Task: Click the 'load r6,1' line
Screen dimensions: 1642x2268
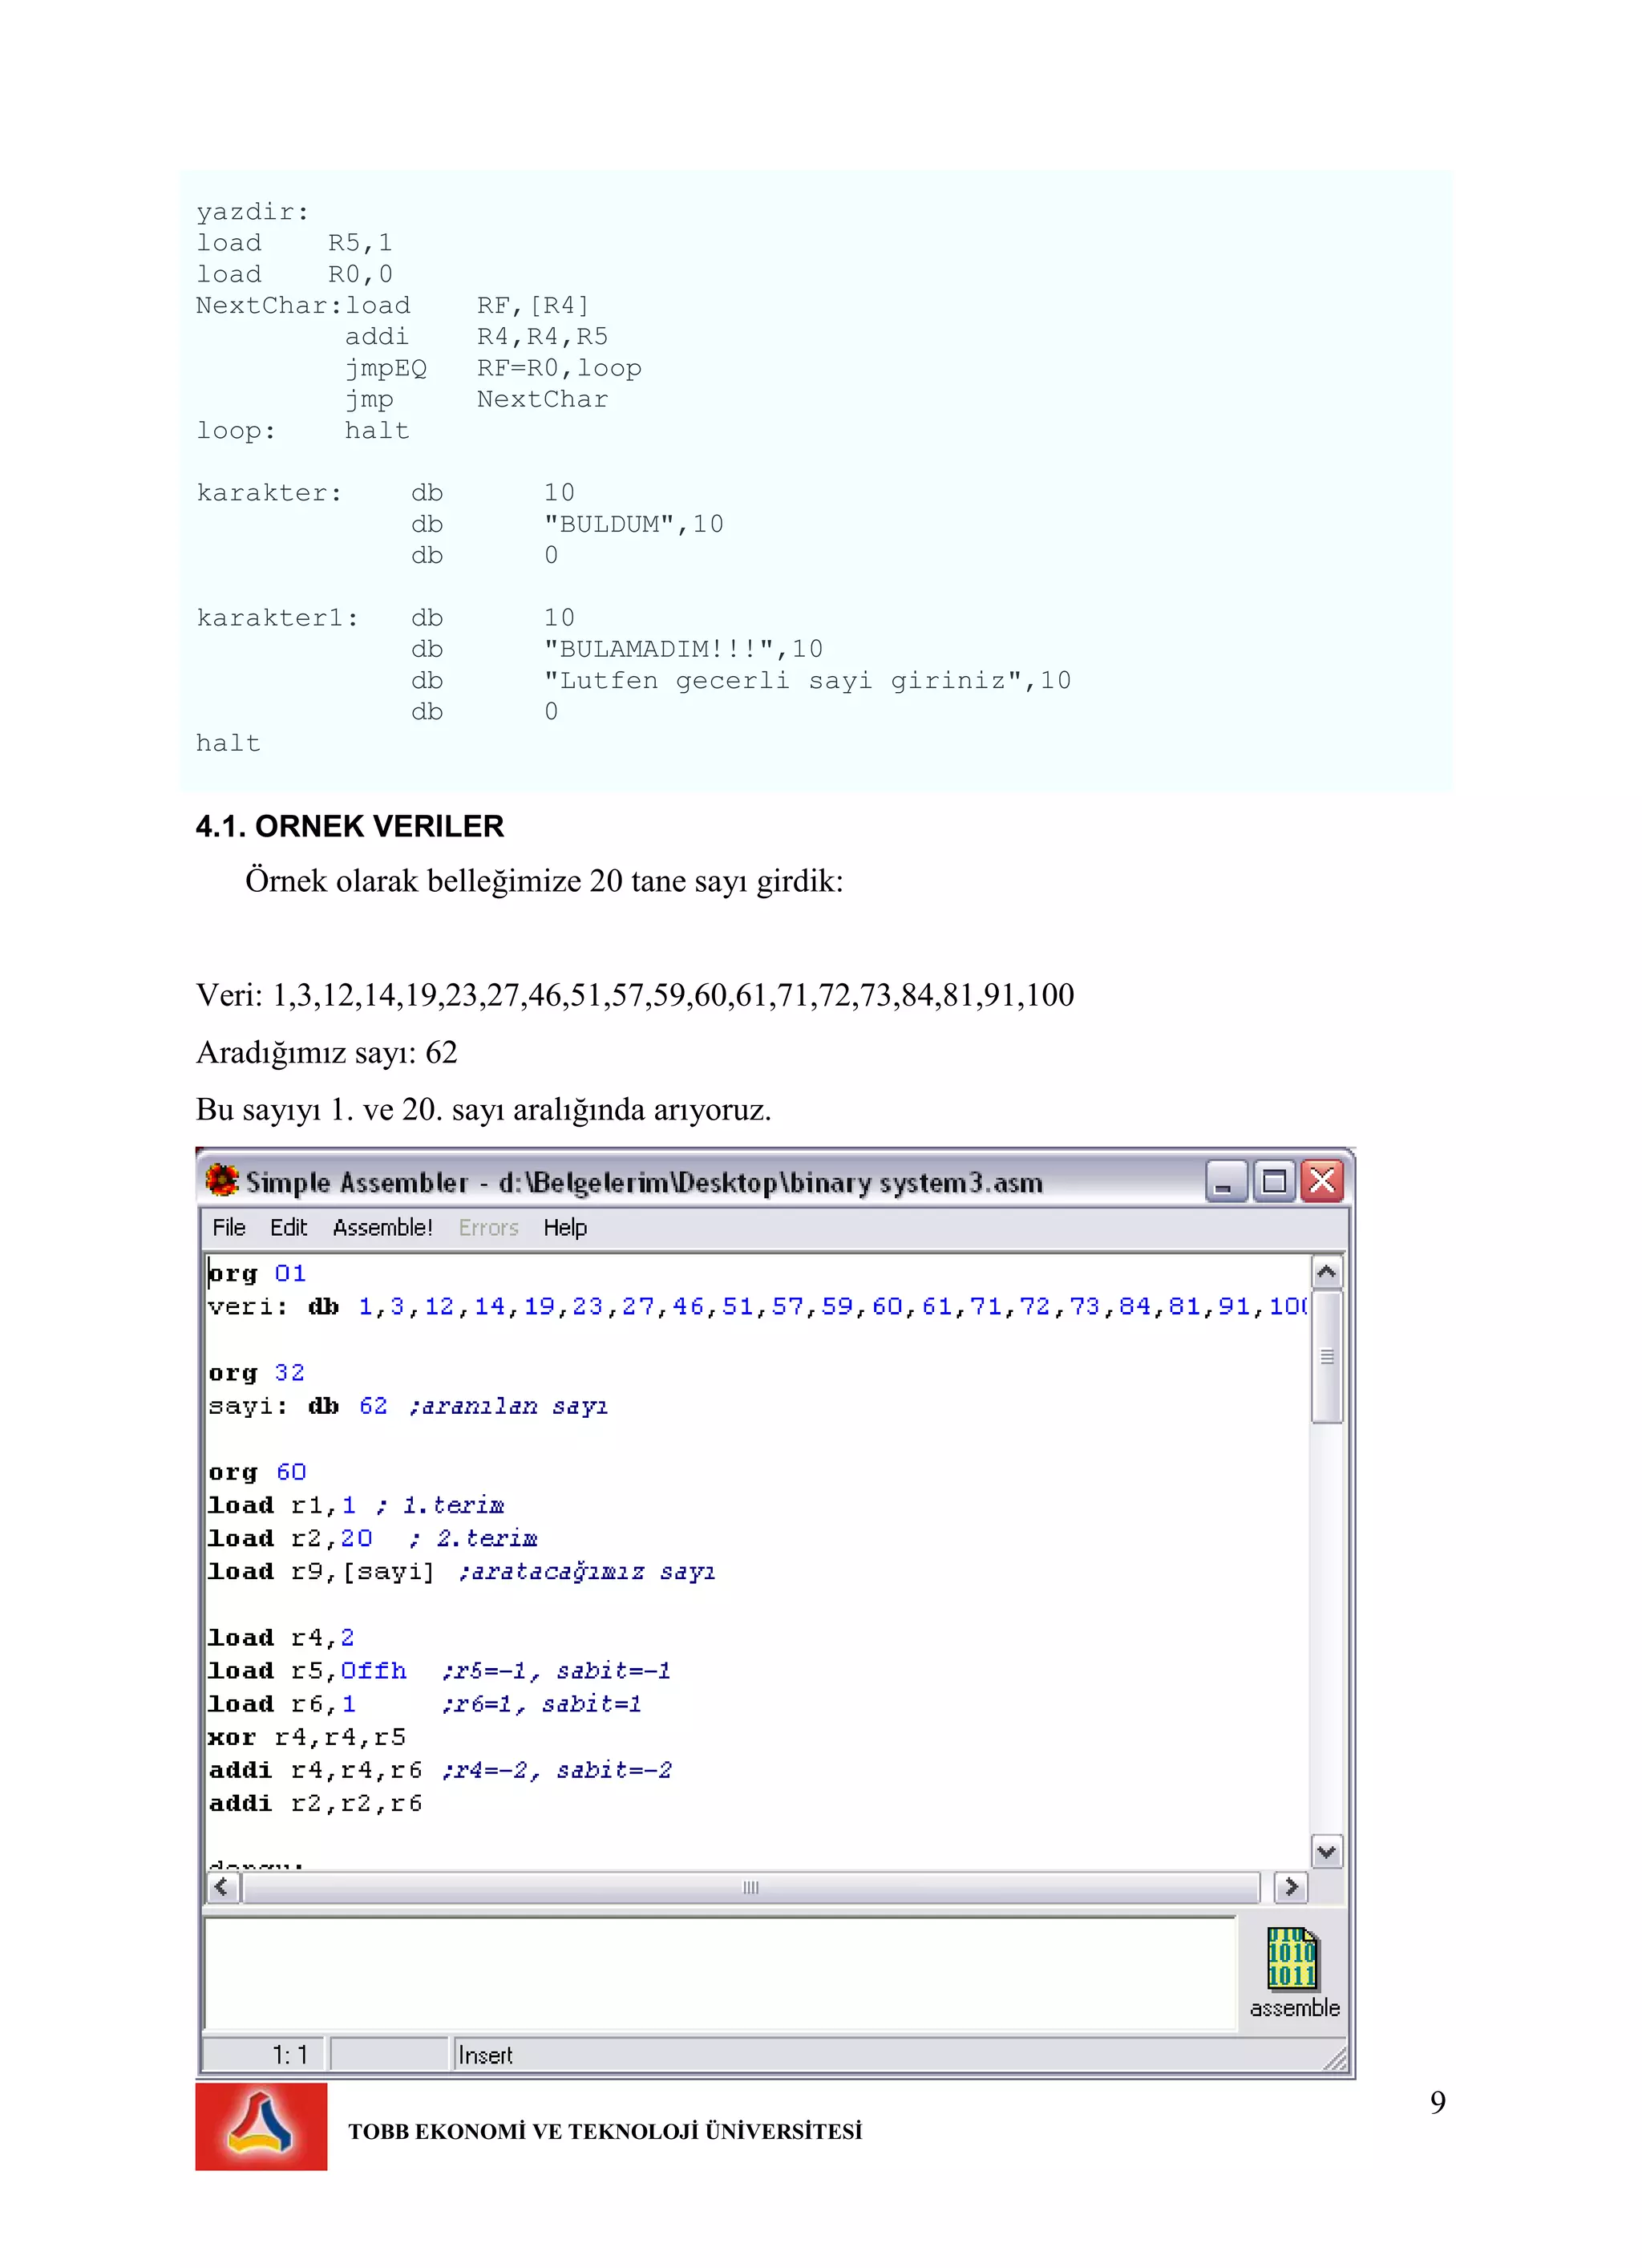Action: pos(424,1703)
